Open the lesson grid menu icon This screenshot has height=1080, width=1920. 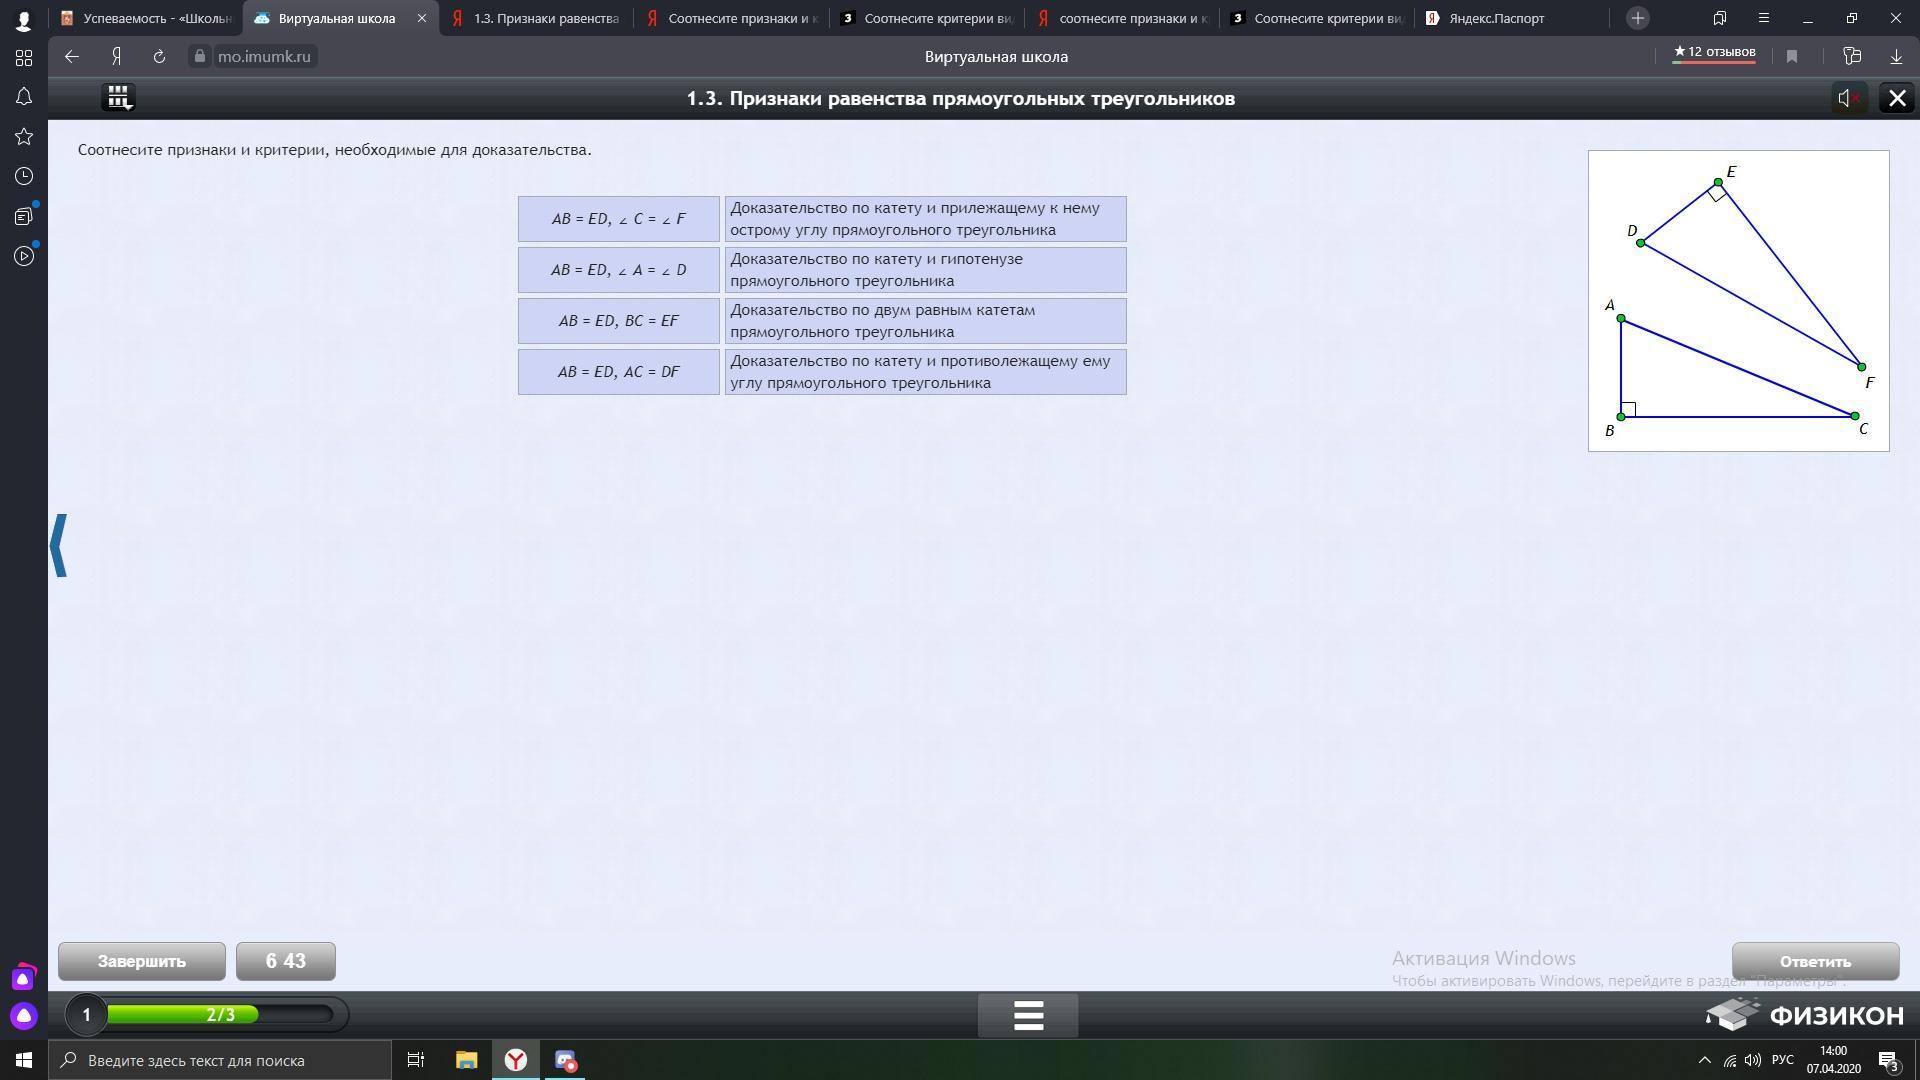coord(118,97)
